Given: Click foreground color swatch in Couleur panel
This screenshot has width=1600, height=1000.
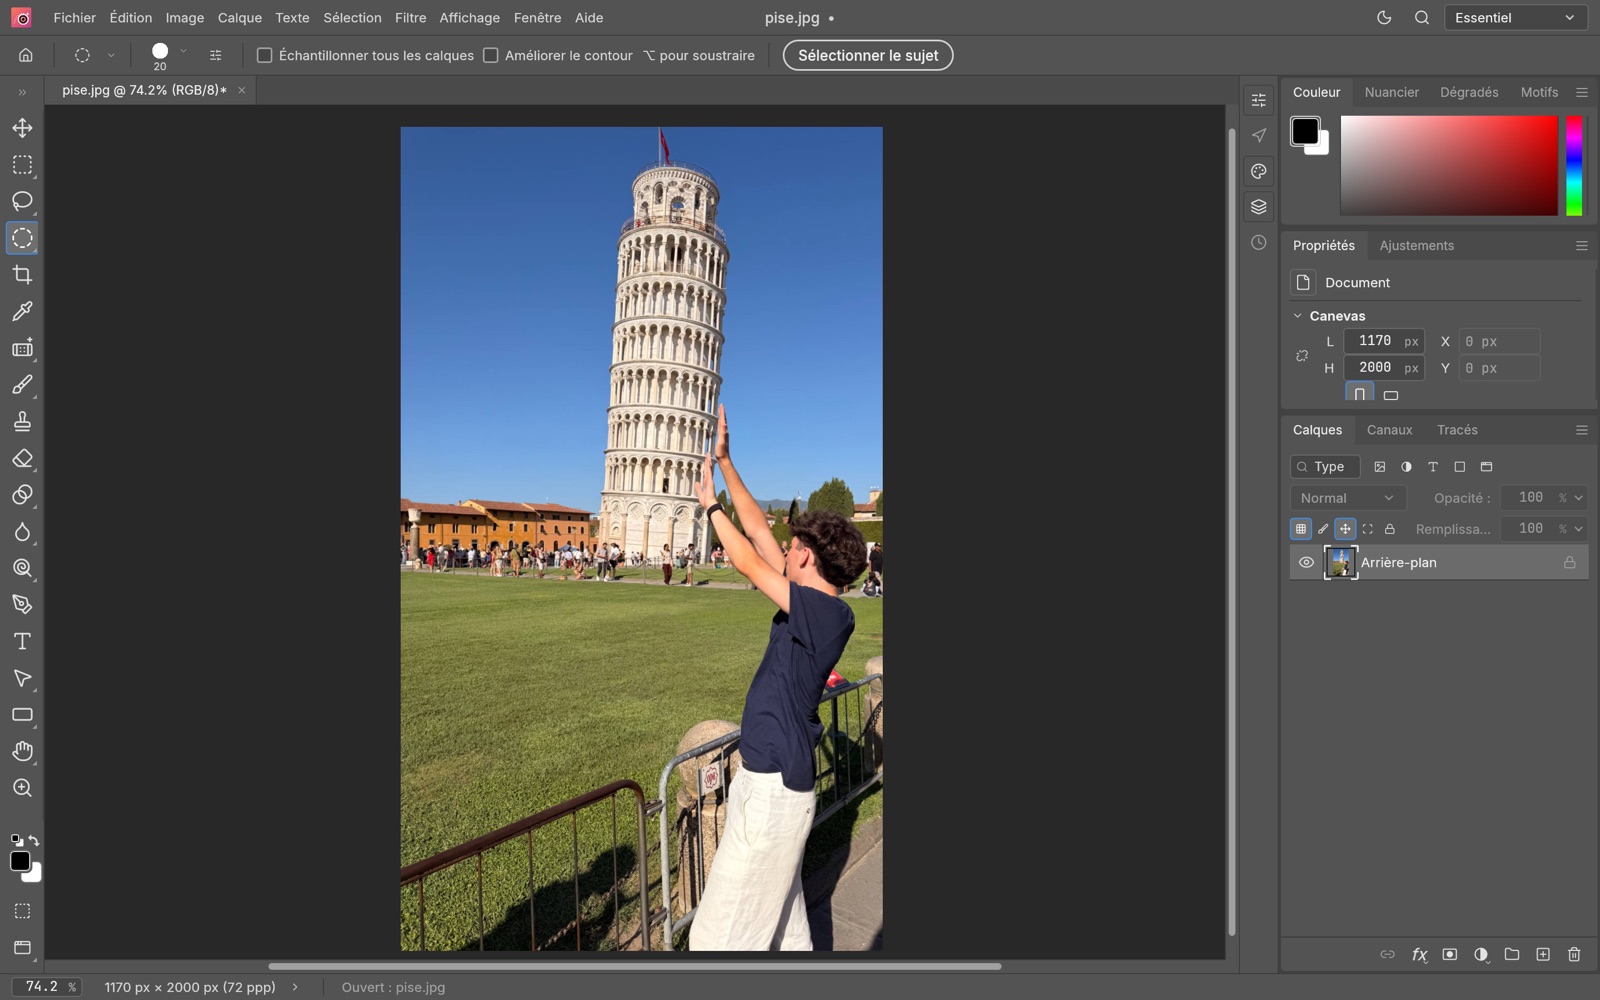Looking at the screenshot, I should [x=1304, y=131].
